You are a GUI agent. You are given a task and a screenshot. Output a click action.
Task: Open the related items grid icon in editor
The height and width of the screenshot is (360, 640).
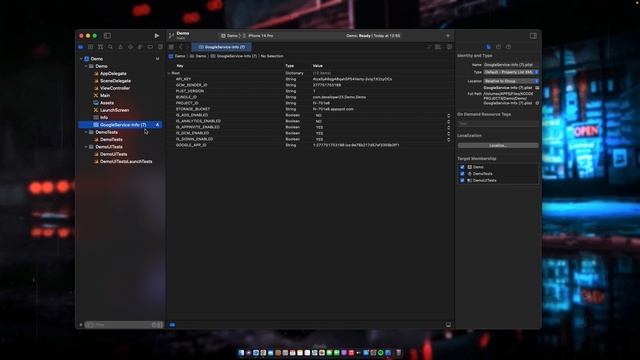click(171, 47)
